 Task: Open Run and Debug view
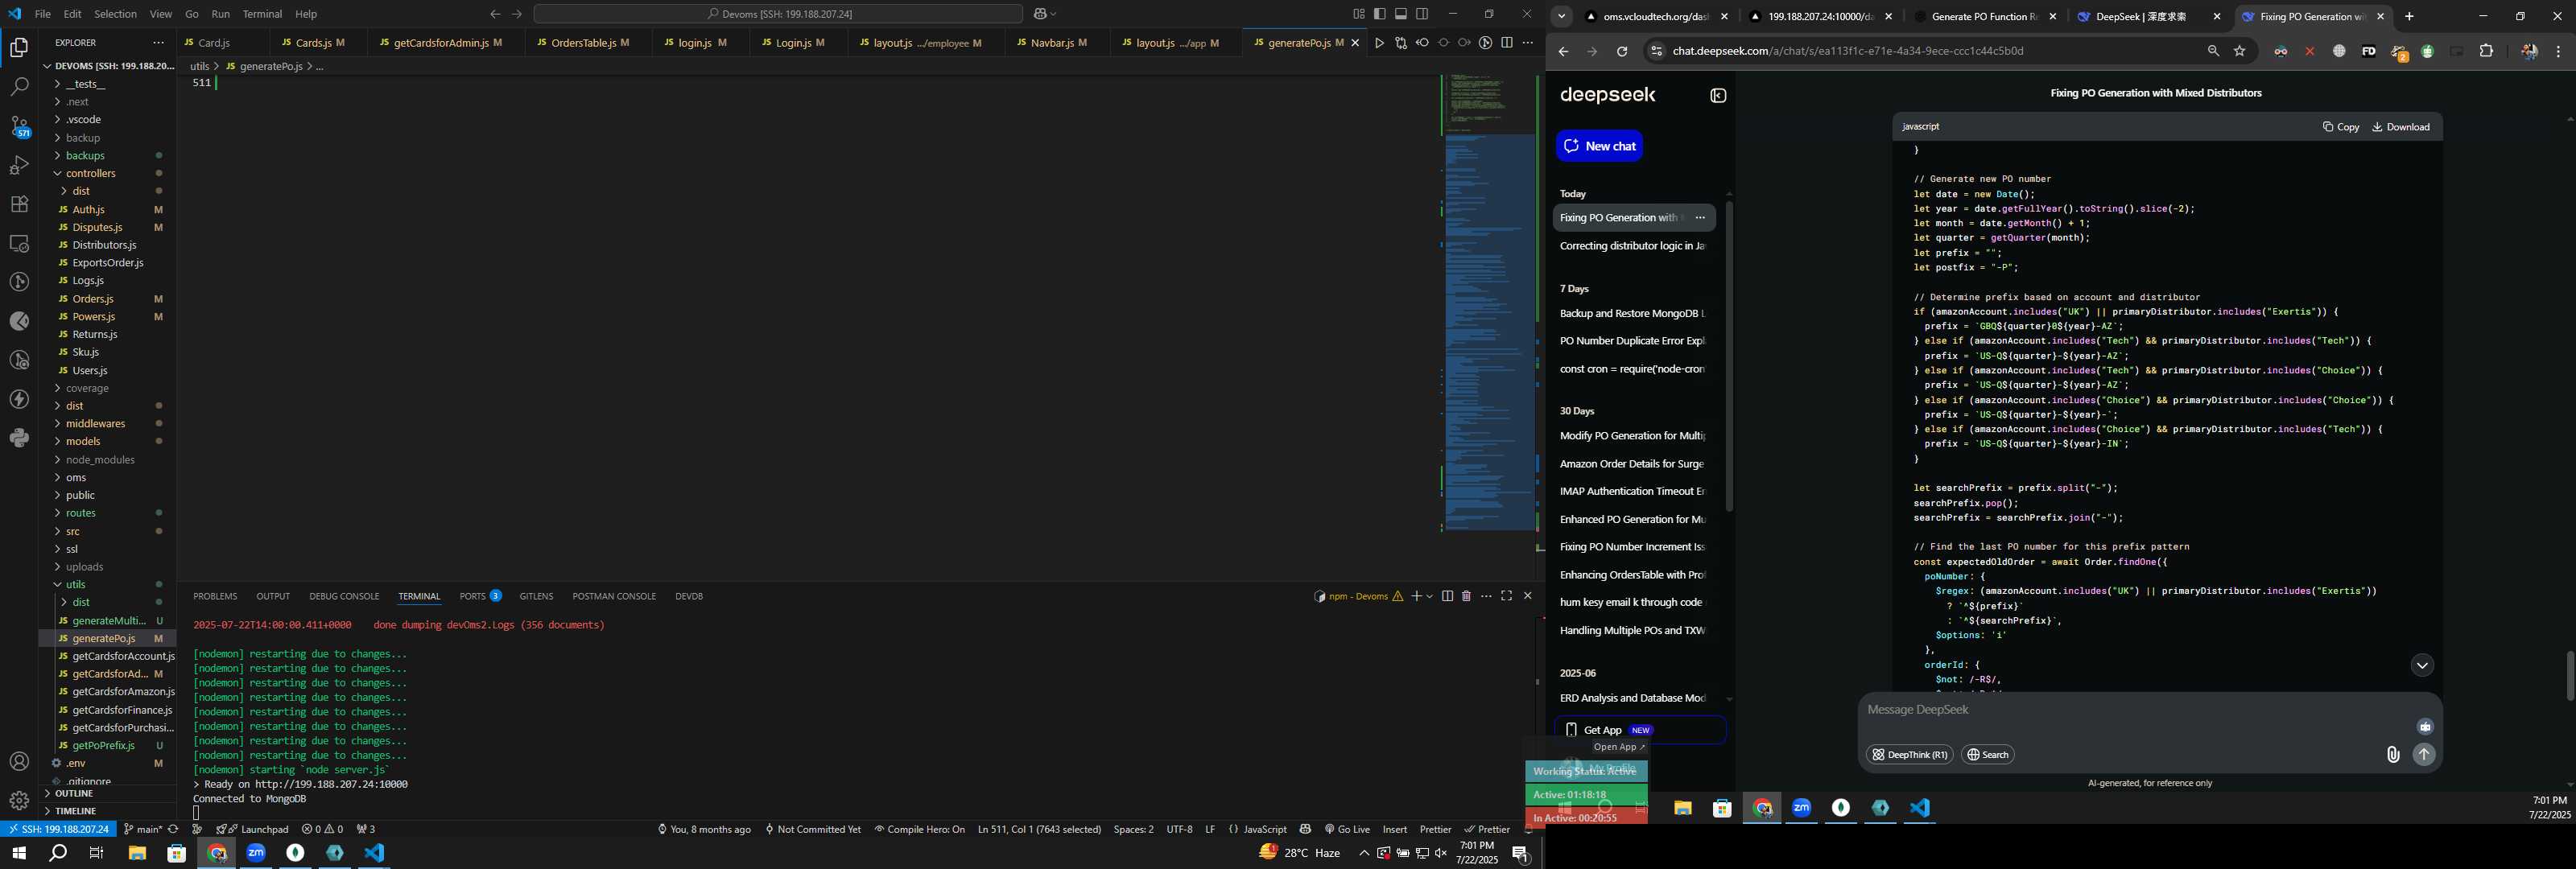pos(19,165)
